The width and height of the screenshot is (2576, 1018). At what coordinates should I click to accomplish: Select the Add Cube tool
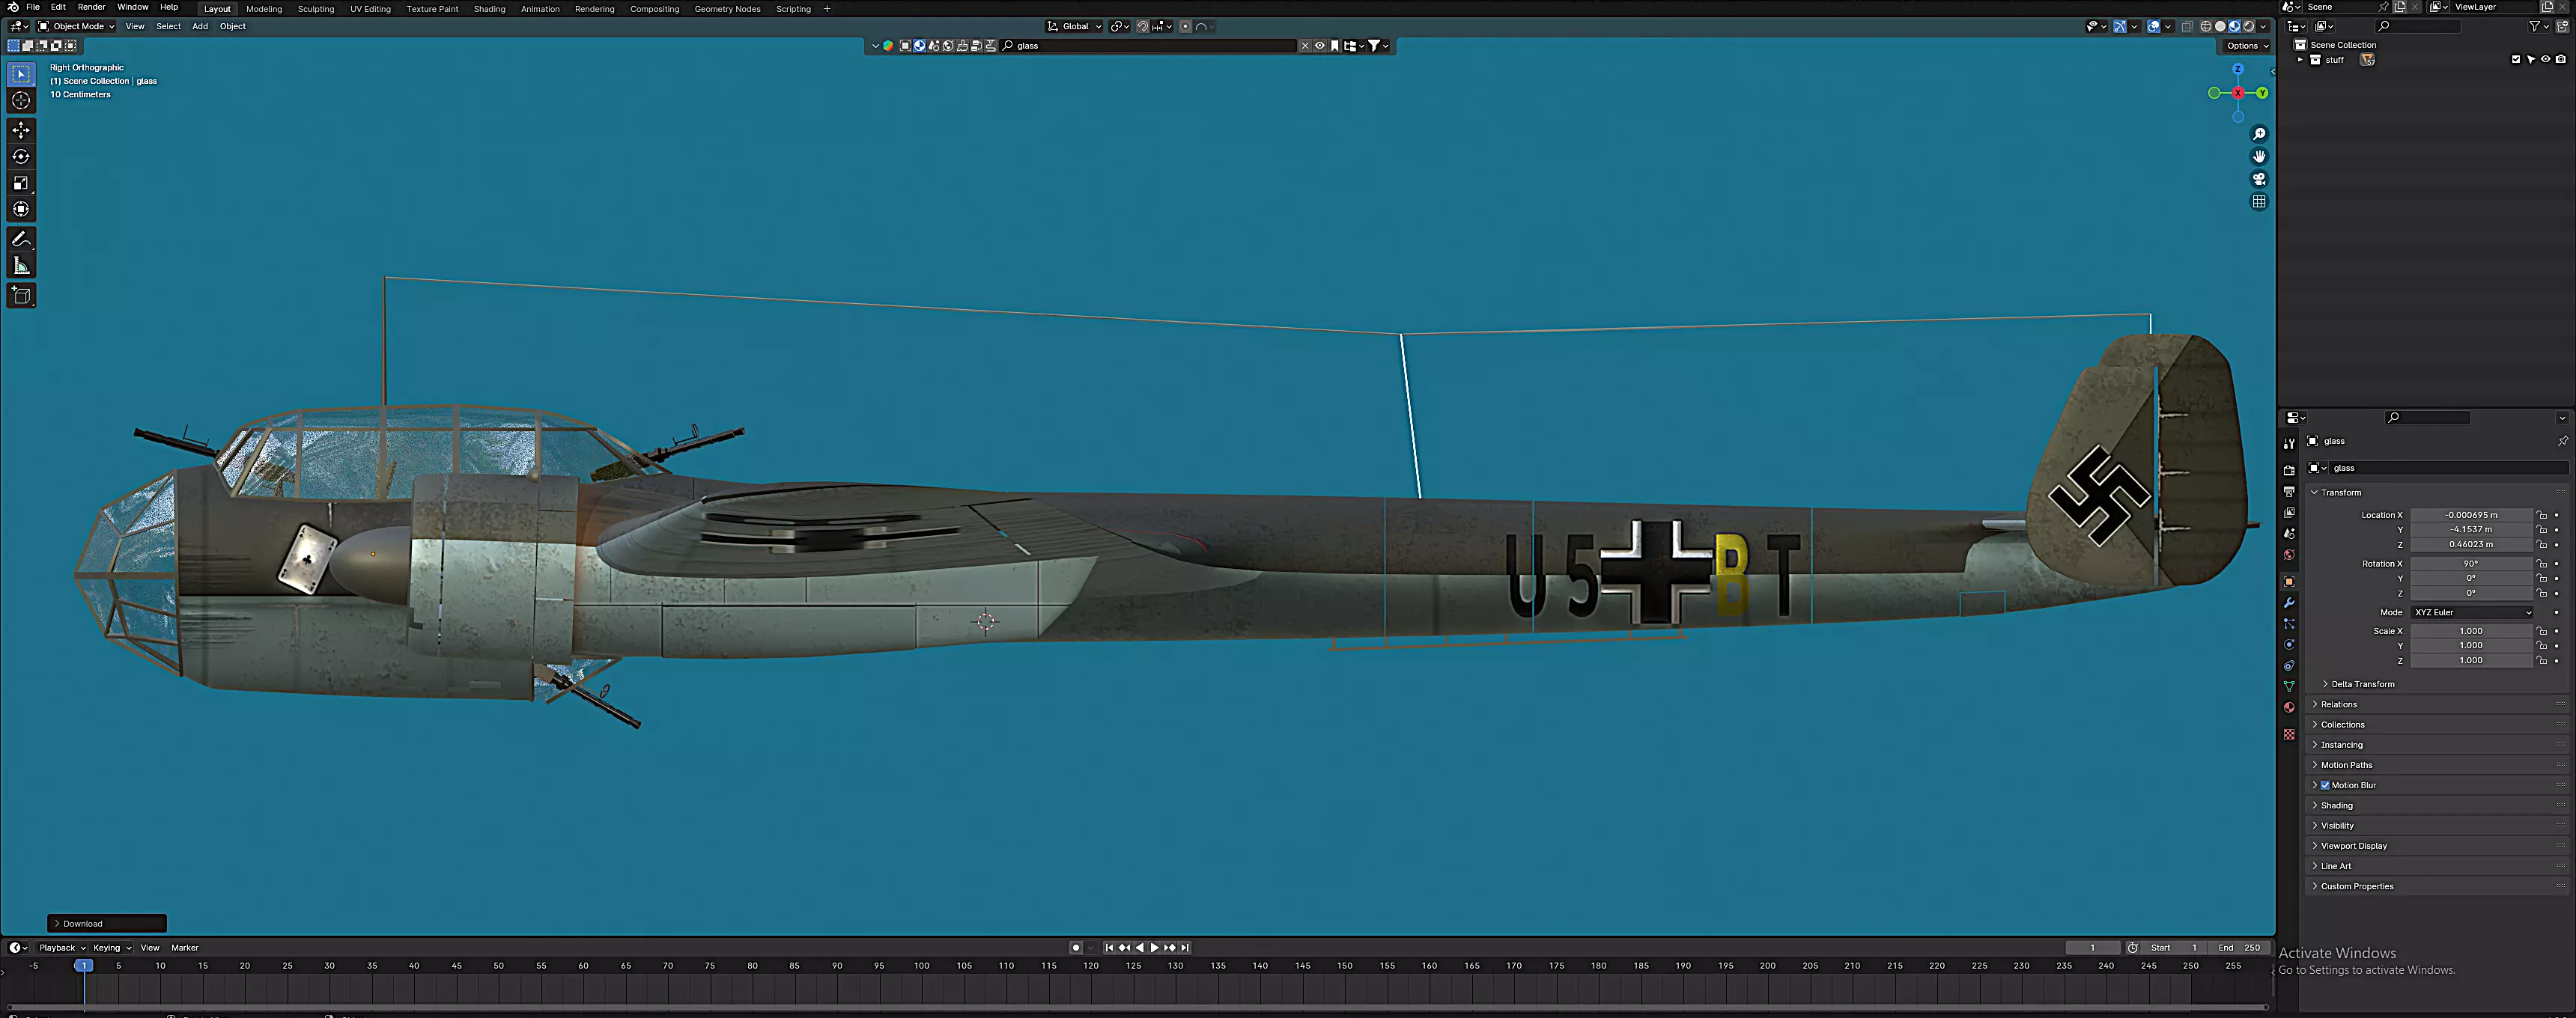[21, 295]
